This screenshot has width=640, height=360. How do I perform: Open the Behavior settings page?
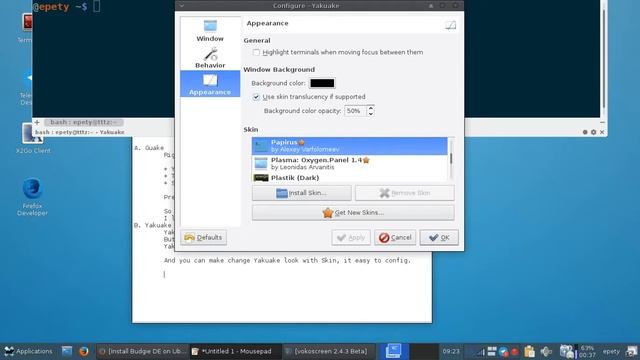click(210, 57)
